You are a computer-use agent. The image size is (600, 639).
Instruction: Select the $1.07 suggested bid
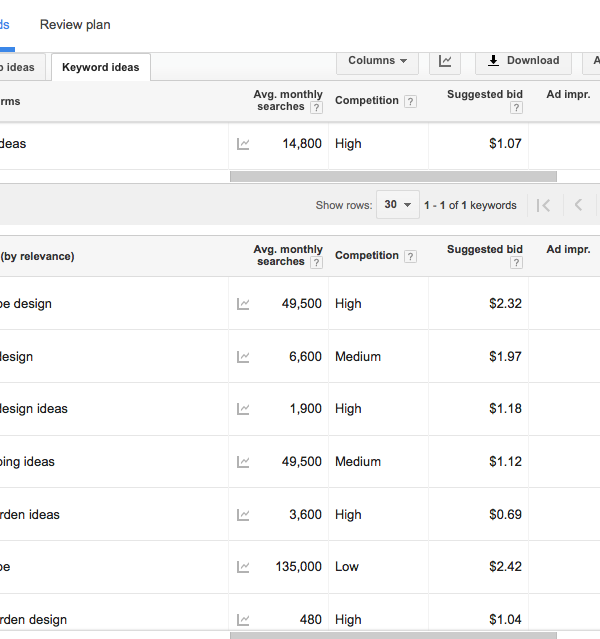coord(505,144)
